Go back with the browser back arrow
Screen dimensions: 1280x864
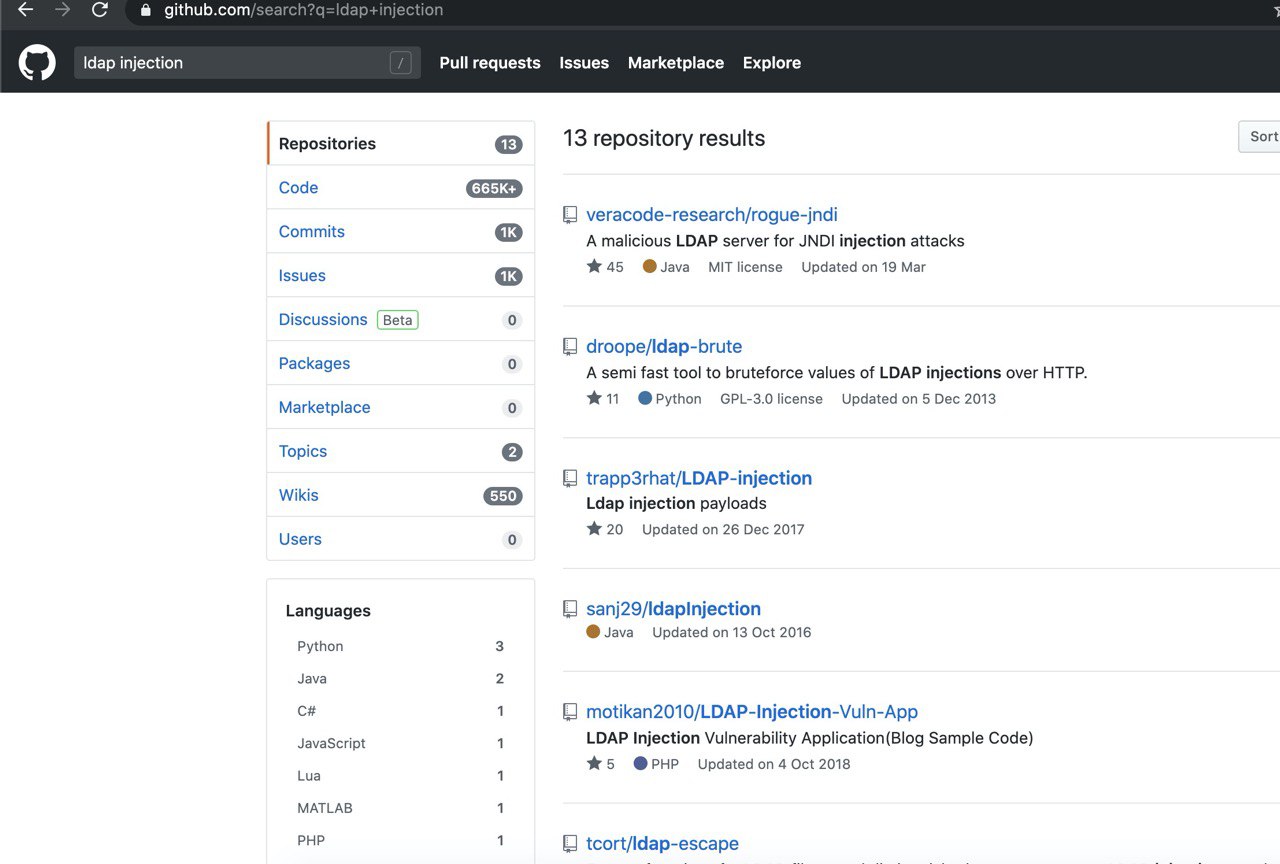click(x=26, y=10)
